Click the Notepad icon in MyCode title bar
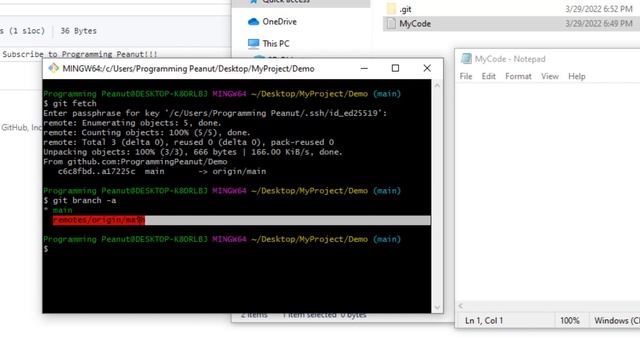 click(x=466, y=59)
